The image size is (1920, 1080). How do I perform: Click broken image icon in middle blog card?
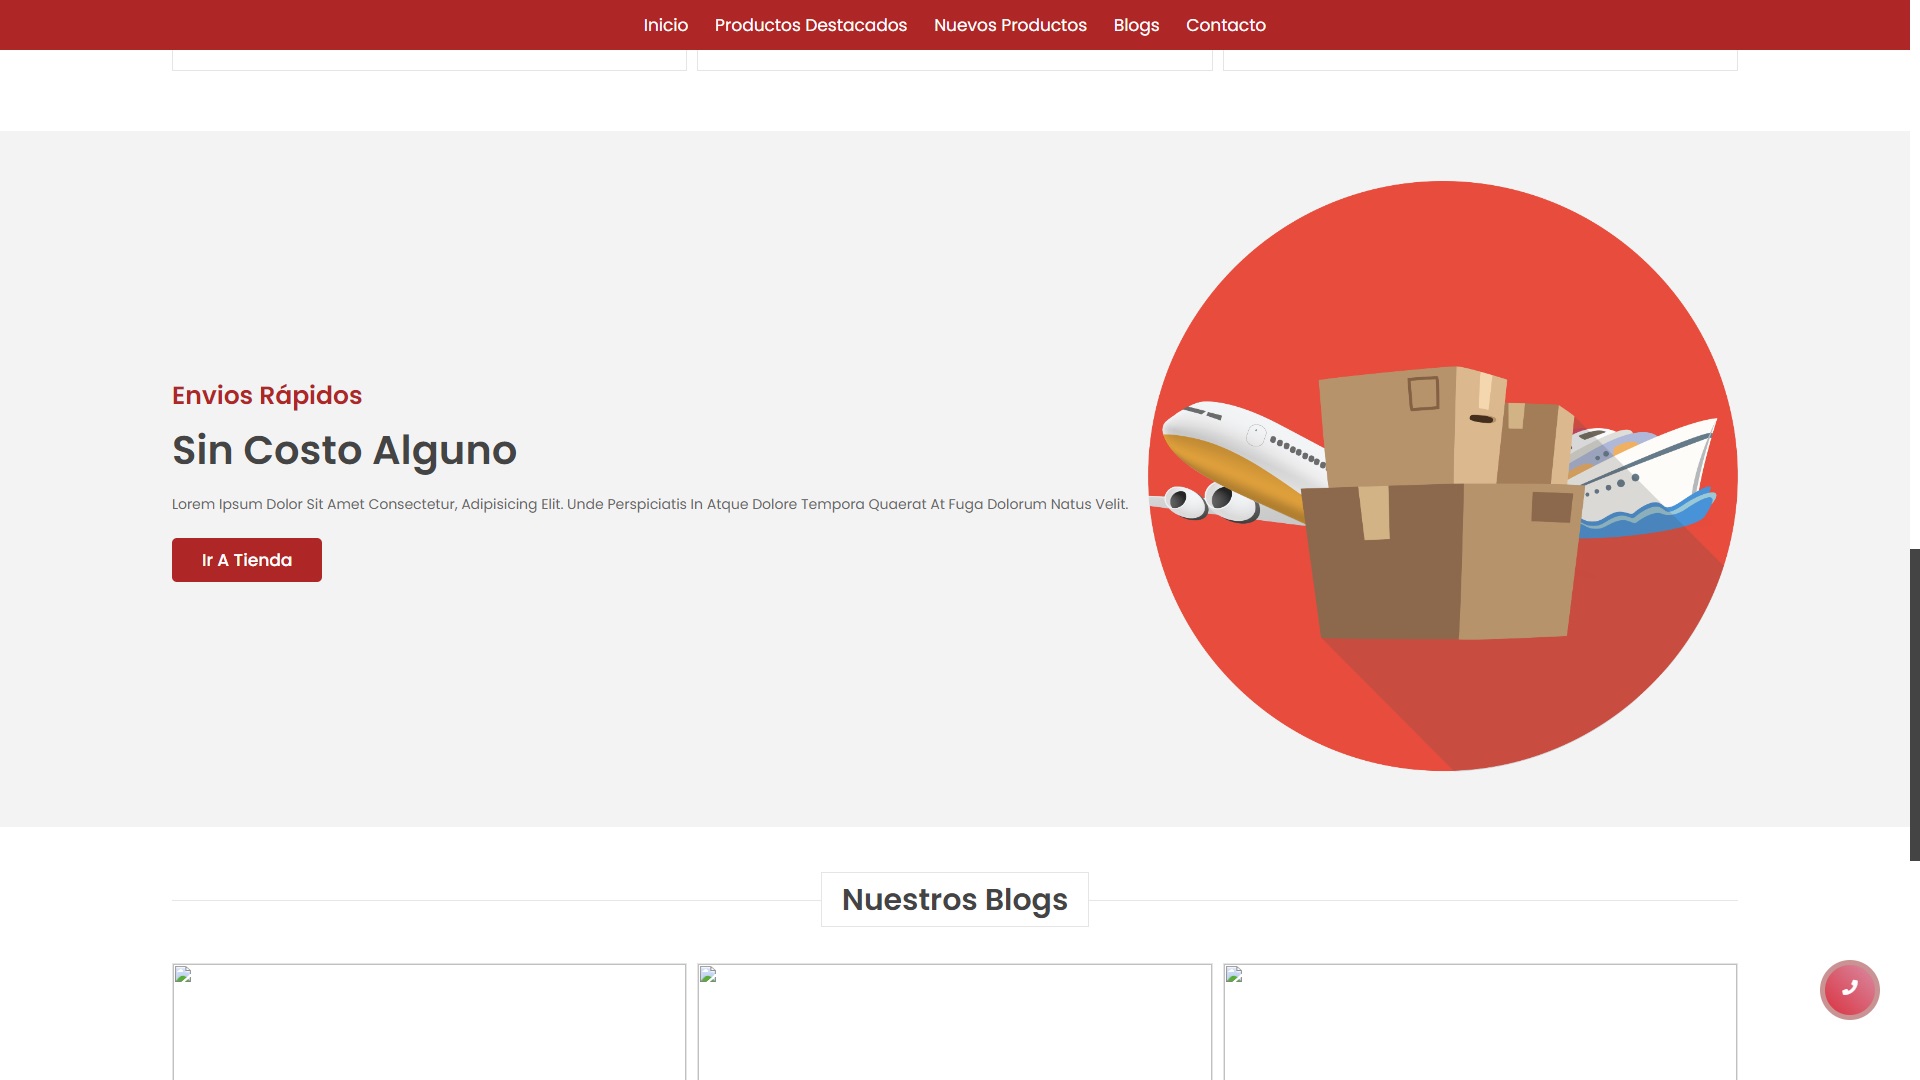[708, 975]
